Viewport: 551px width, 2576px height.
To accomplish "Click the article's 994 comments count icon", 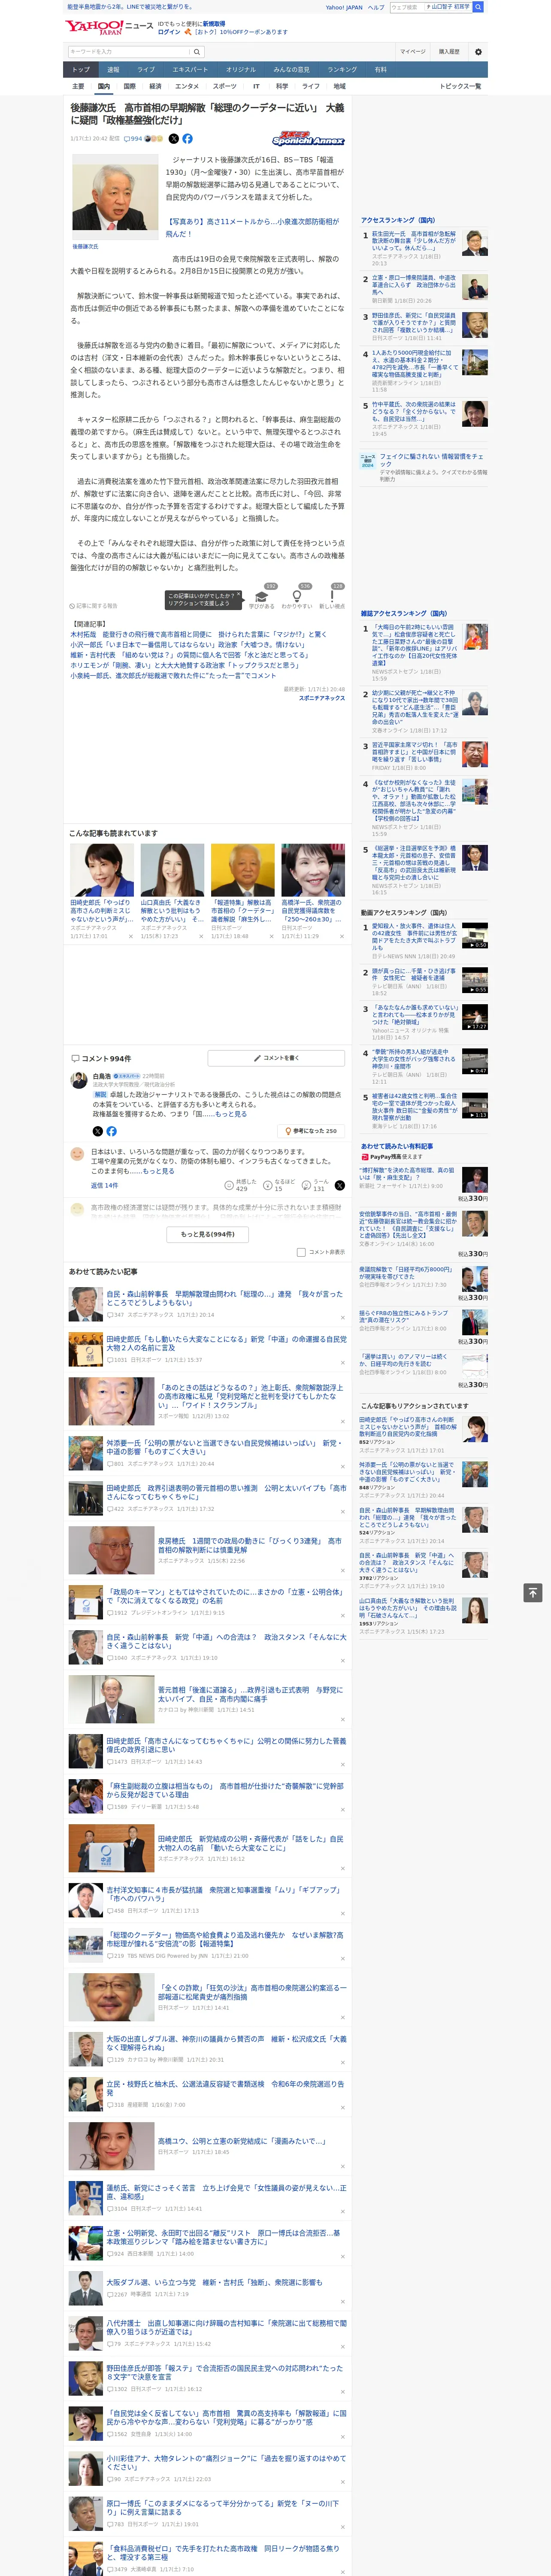I will click(x=127, y=139).
